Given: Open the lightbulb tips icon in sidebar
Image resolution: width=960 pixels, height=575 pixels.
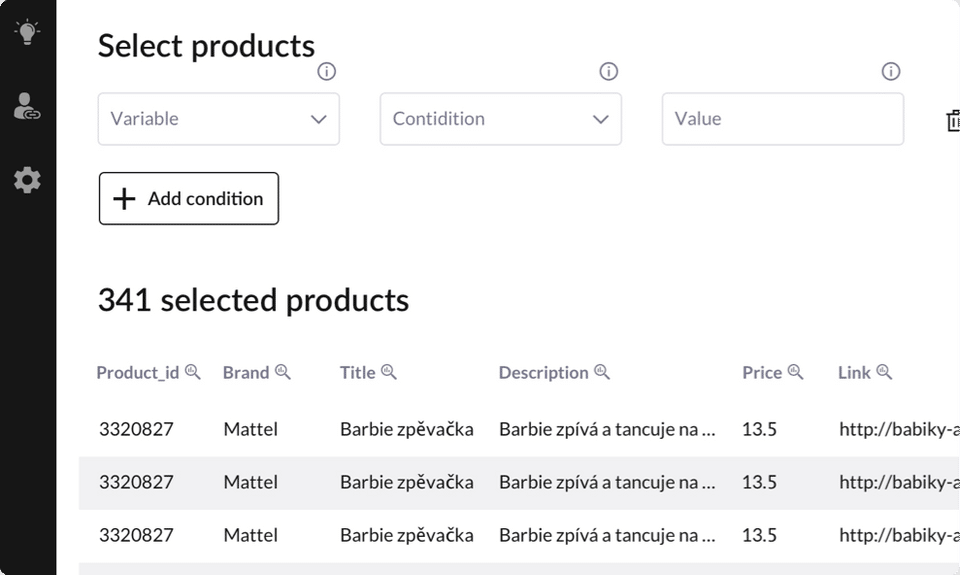Looking at the screenshot, I should click(x=27, y=32).
